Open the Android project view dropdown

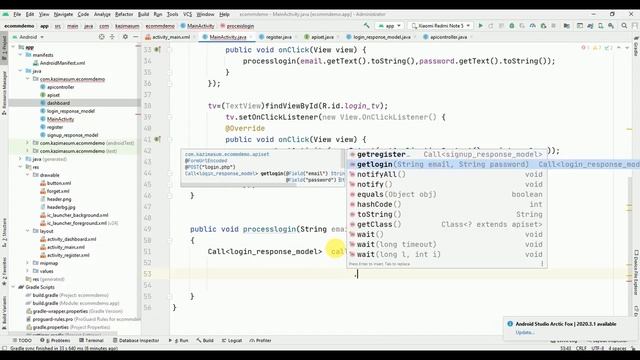point(28,37)
